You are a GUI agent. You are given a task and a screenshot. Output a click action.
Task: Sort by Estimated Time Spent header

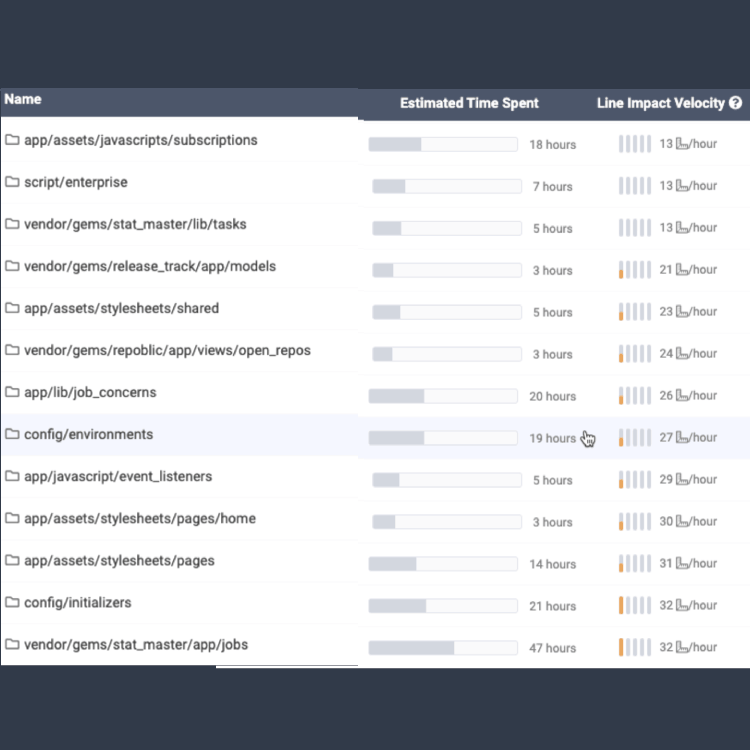point(469,103)
